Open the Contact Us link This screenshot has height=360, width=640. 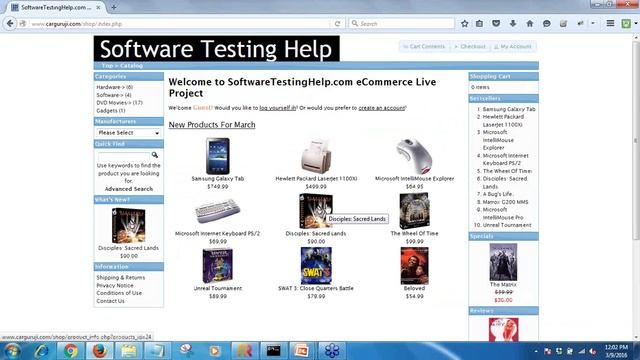110,301
